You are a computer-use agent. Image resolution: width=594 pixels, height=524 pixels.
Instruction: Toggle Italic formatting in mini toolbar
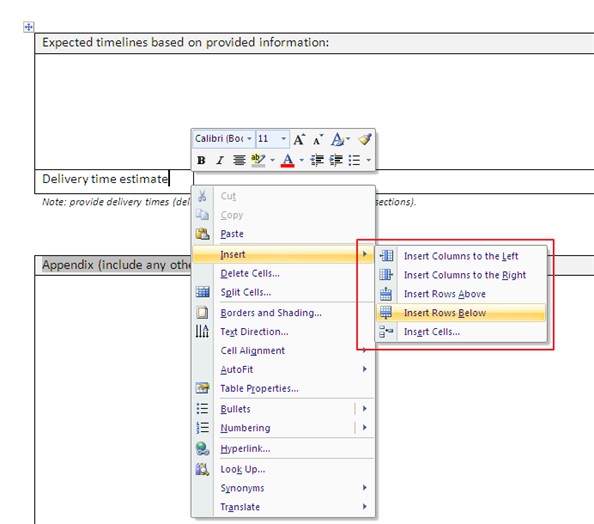click(220, 160)
